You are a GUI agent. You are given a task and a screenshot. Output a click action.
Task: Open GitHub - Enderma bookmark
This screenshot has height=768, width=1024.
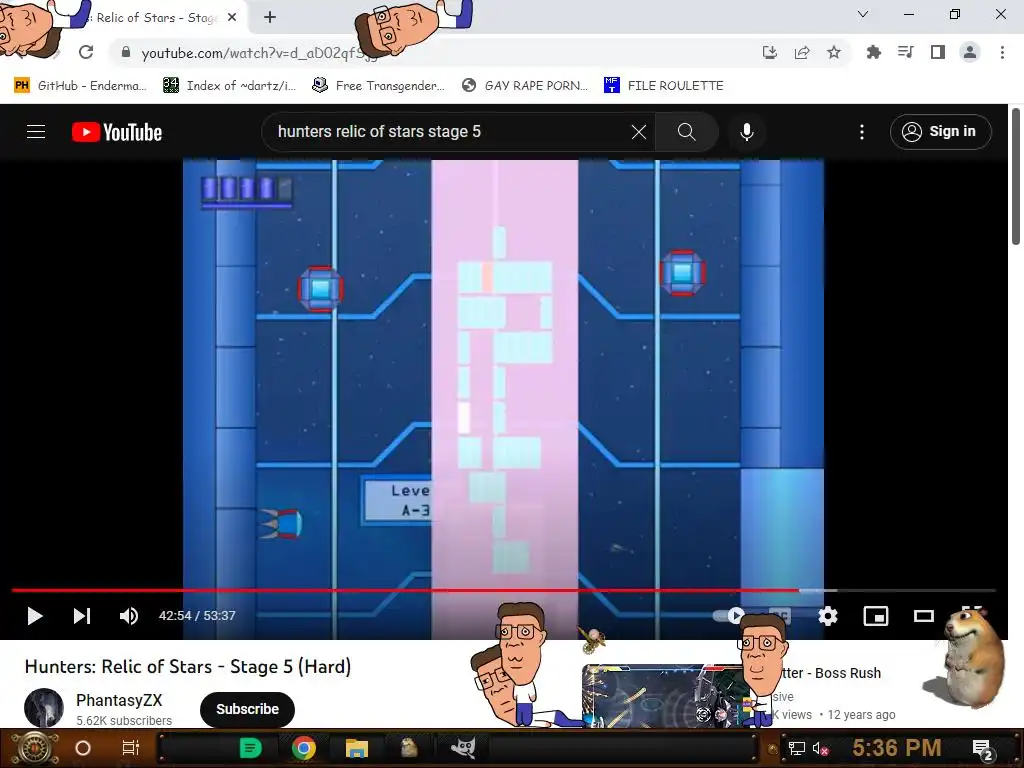(80, 86)
